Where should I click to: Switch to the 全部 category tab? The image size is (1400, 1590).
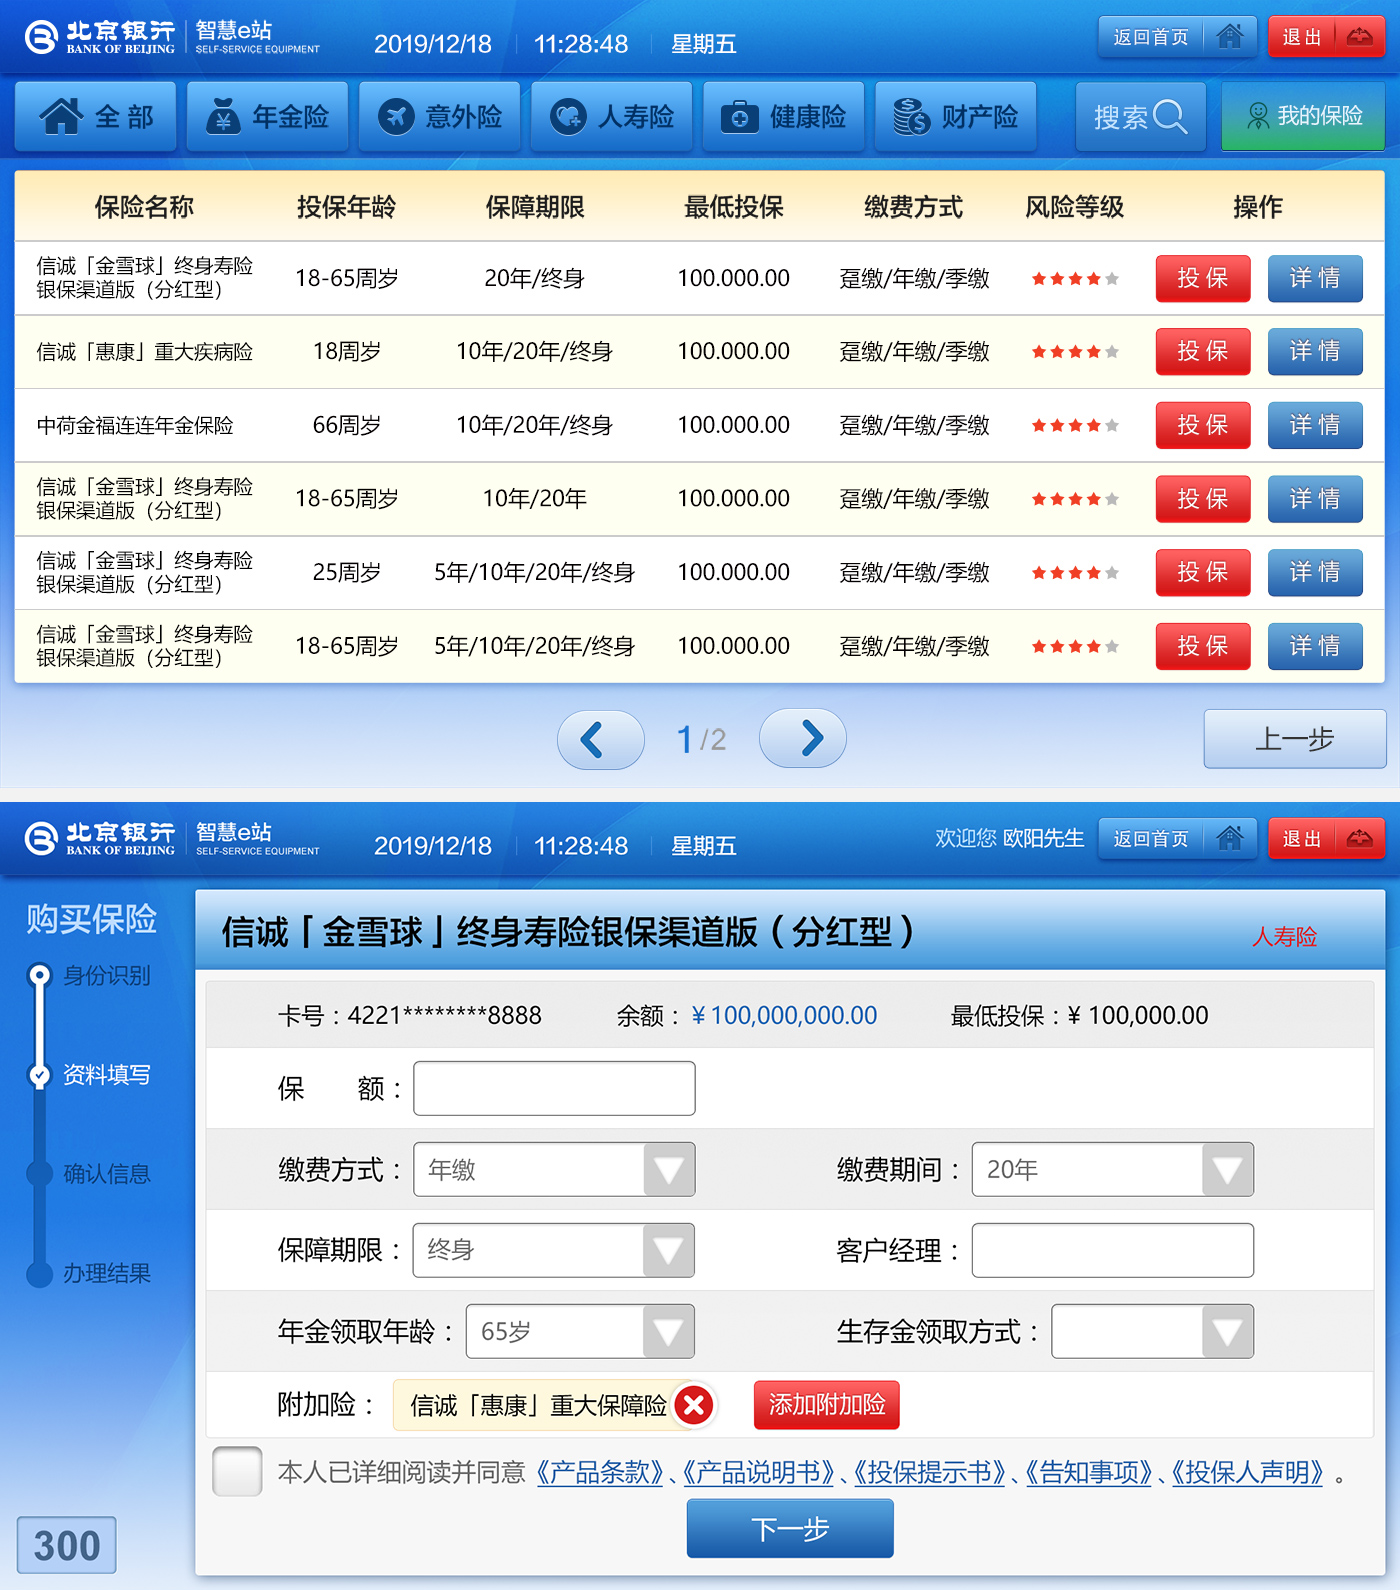pyautogui.click(x=96, y=116)
